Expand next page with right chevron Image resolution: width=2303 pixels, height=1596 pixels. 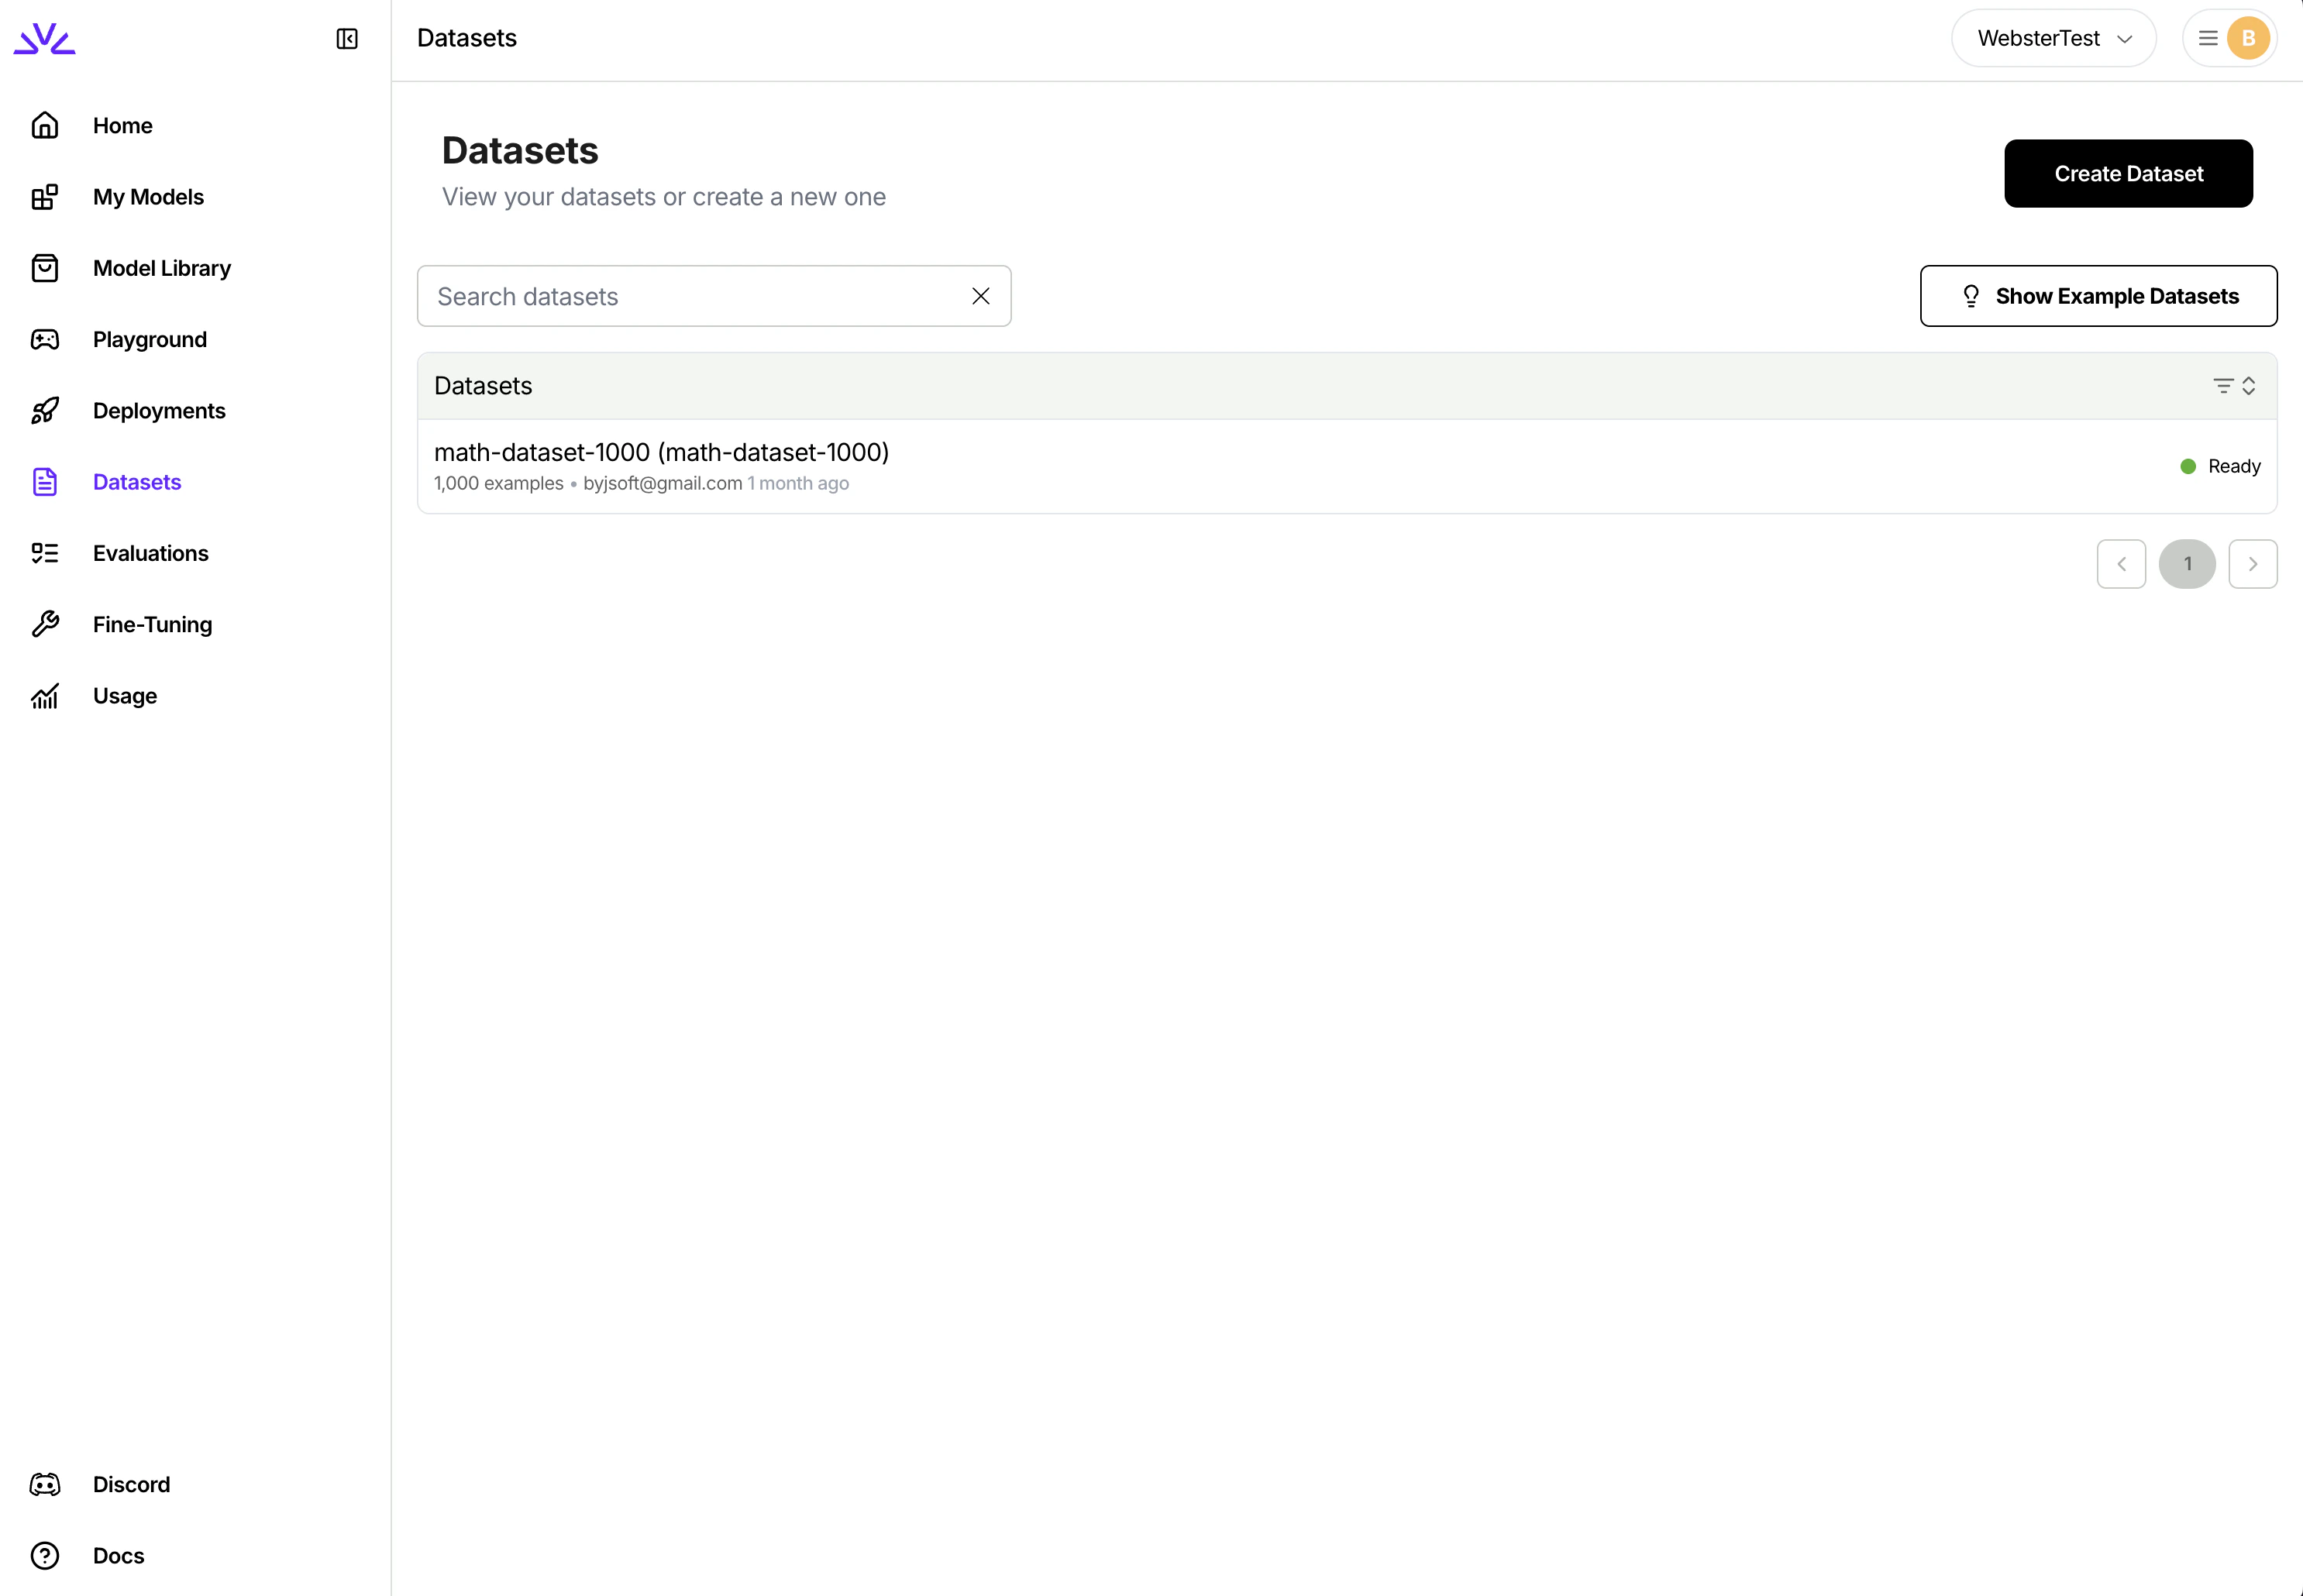point(2253,563)
